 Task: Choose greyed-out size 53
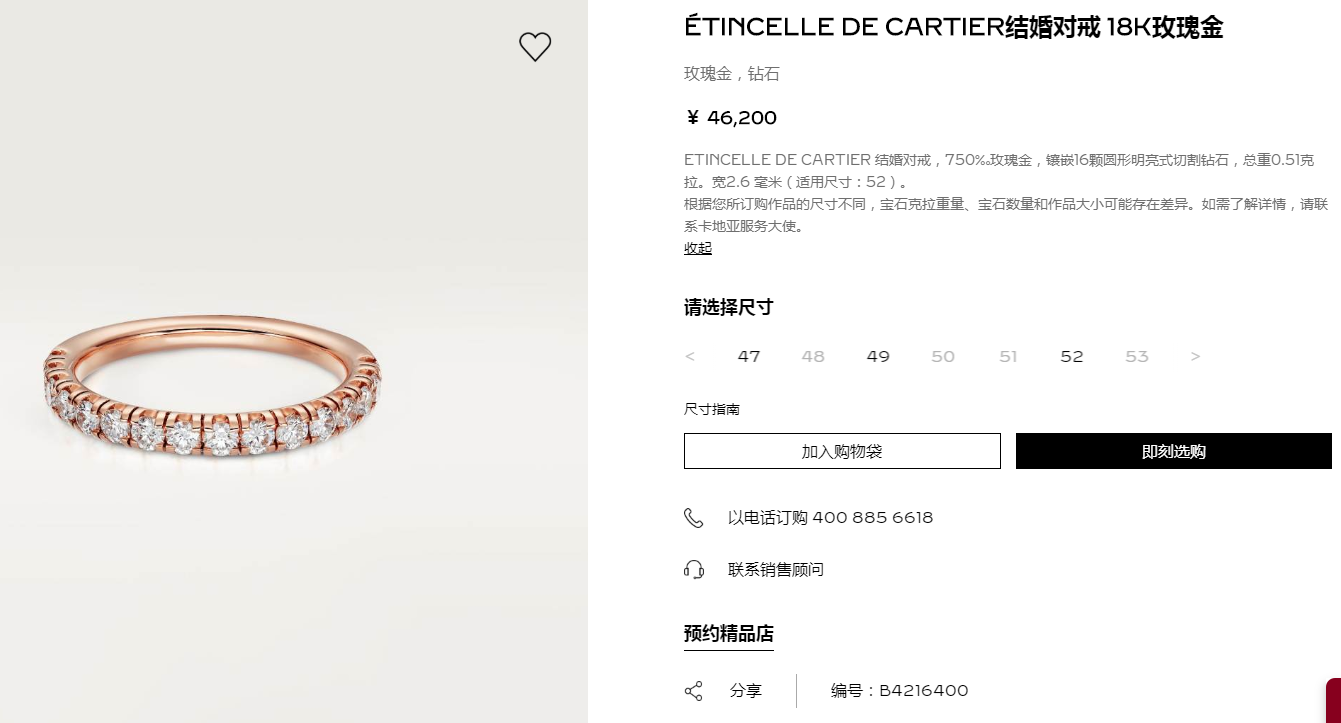[1137, 357]
